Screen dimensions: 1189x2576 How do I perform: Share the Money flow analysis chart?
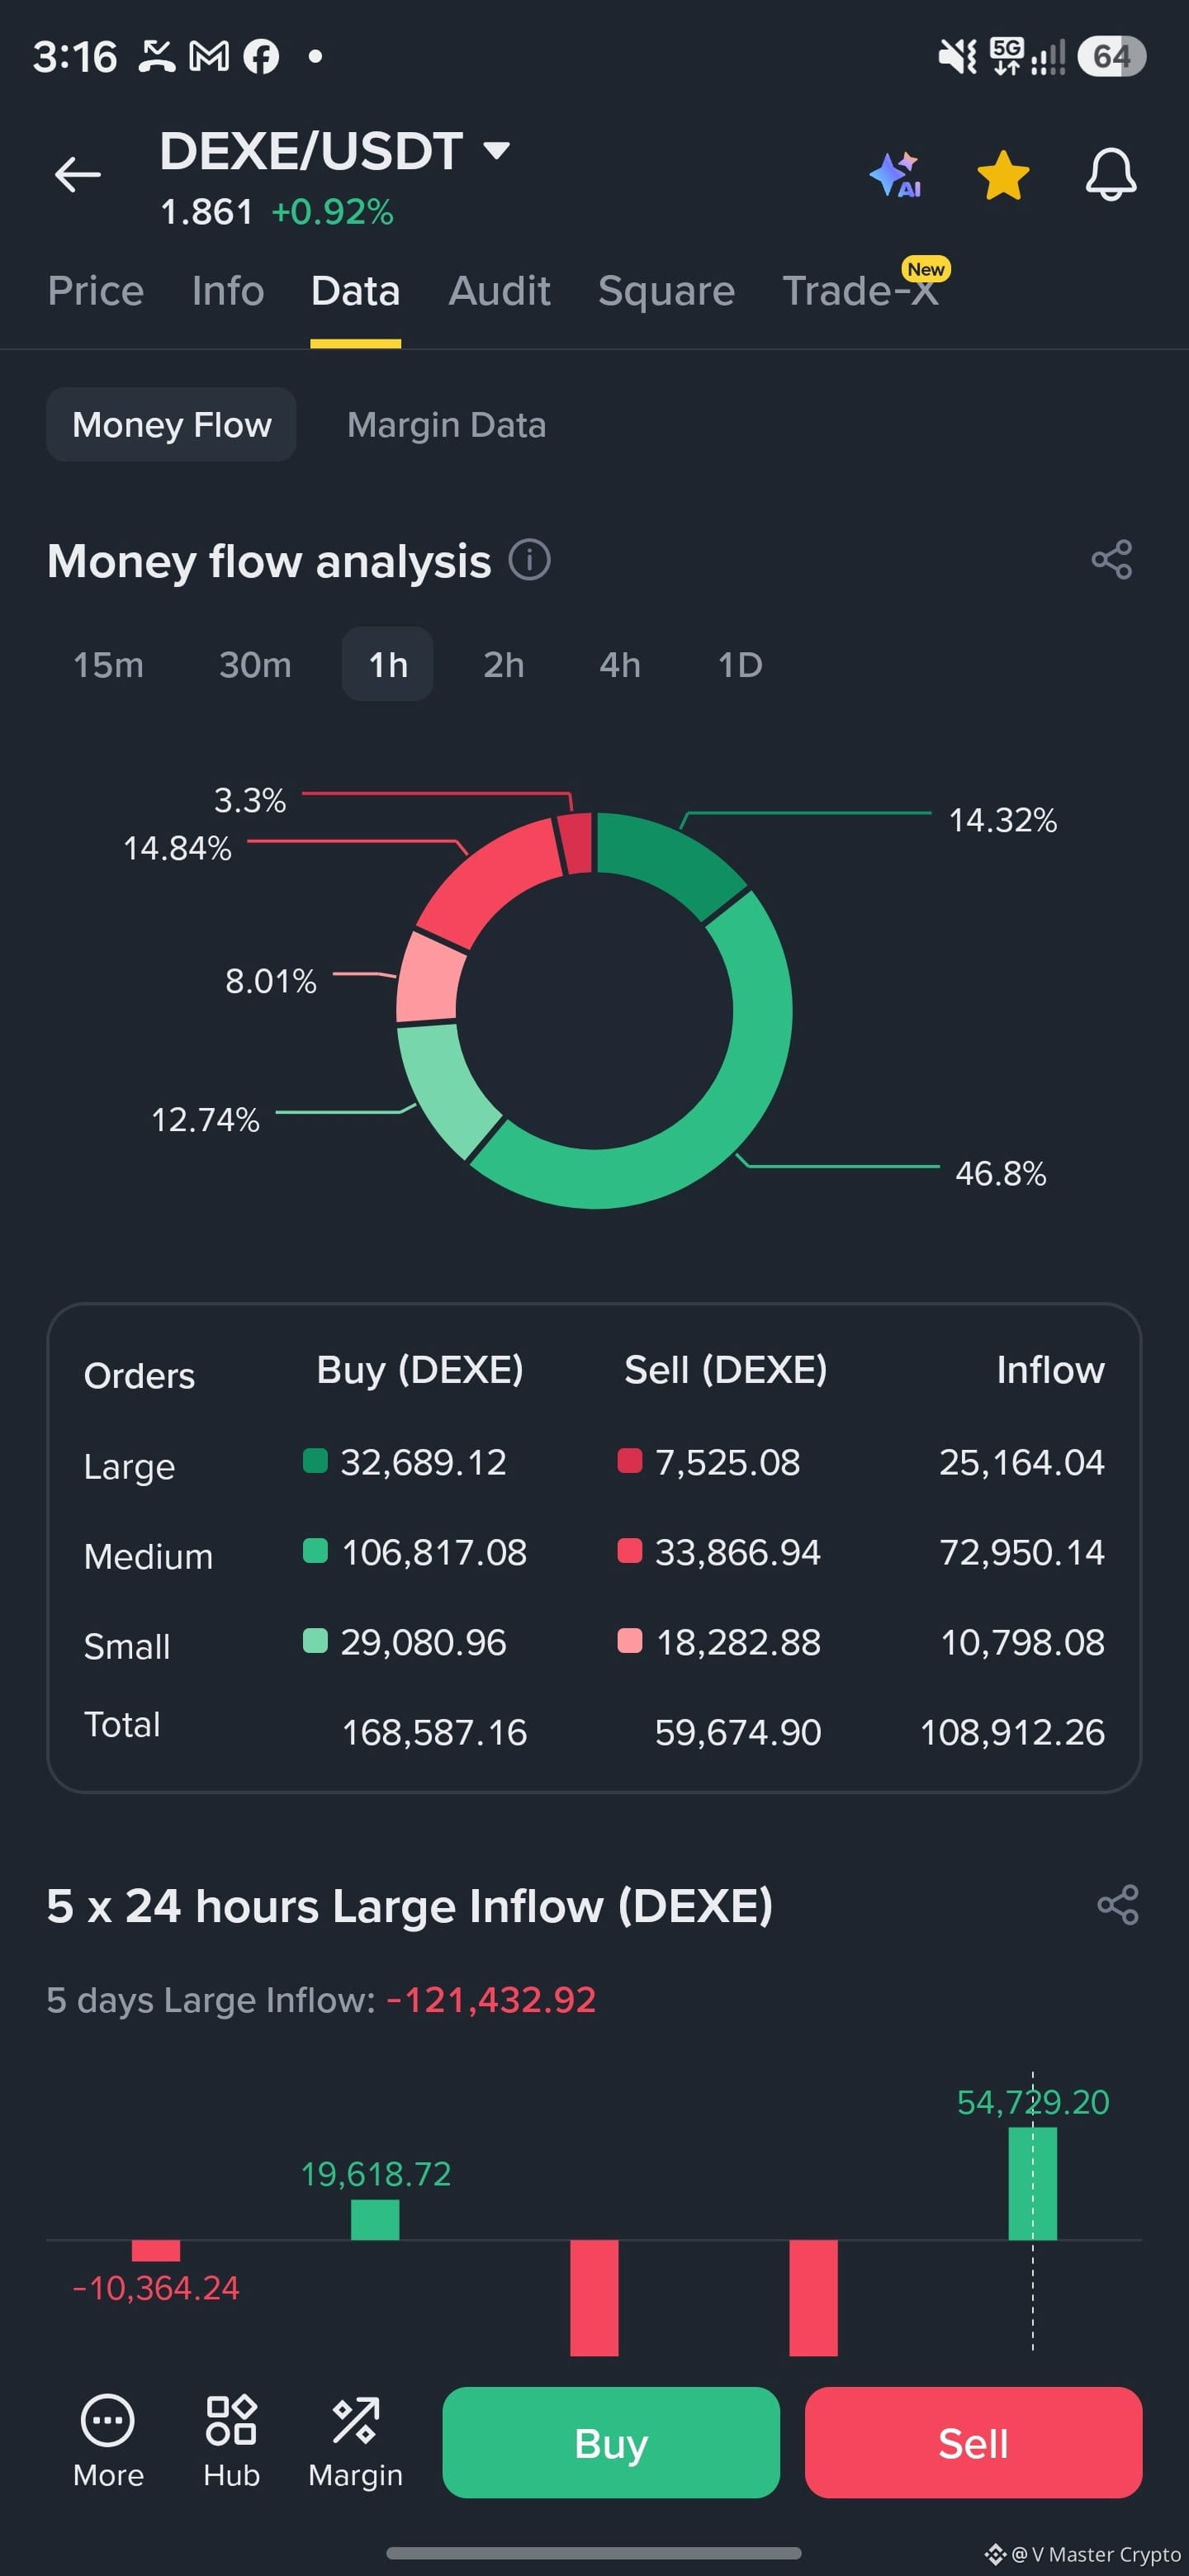[x=1112, y=560]
